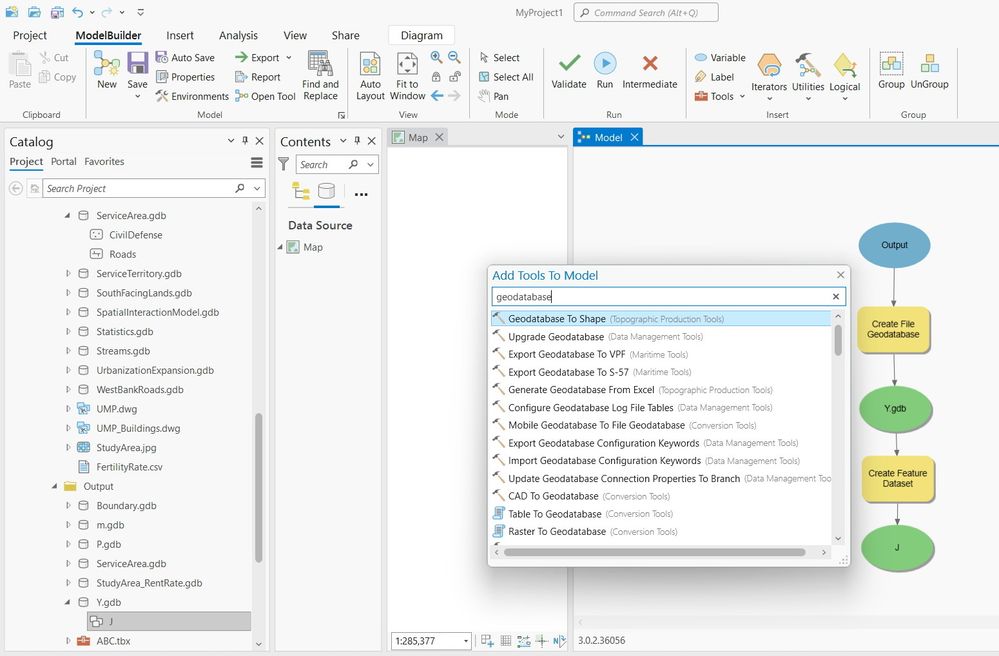Open model Properties
This screenshot has height=656, width=999.
coord(185,77)
